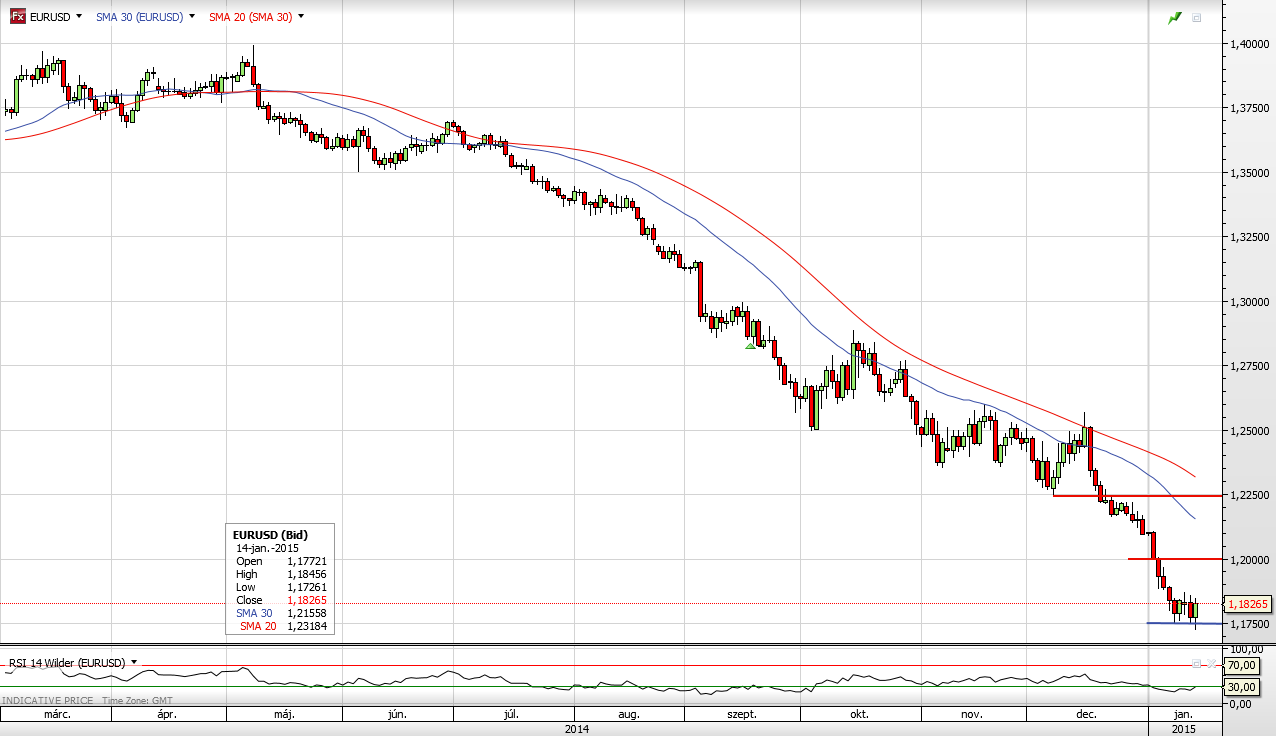Click the 1,18265 current price label

pyautogui.click(x=1249, y=605)
